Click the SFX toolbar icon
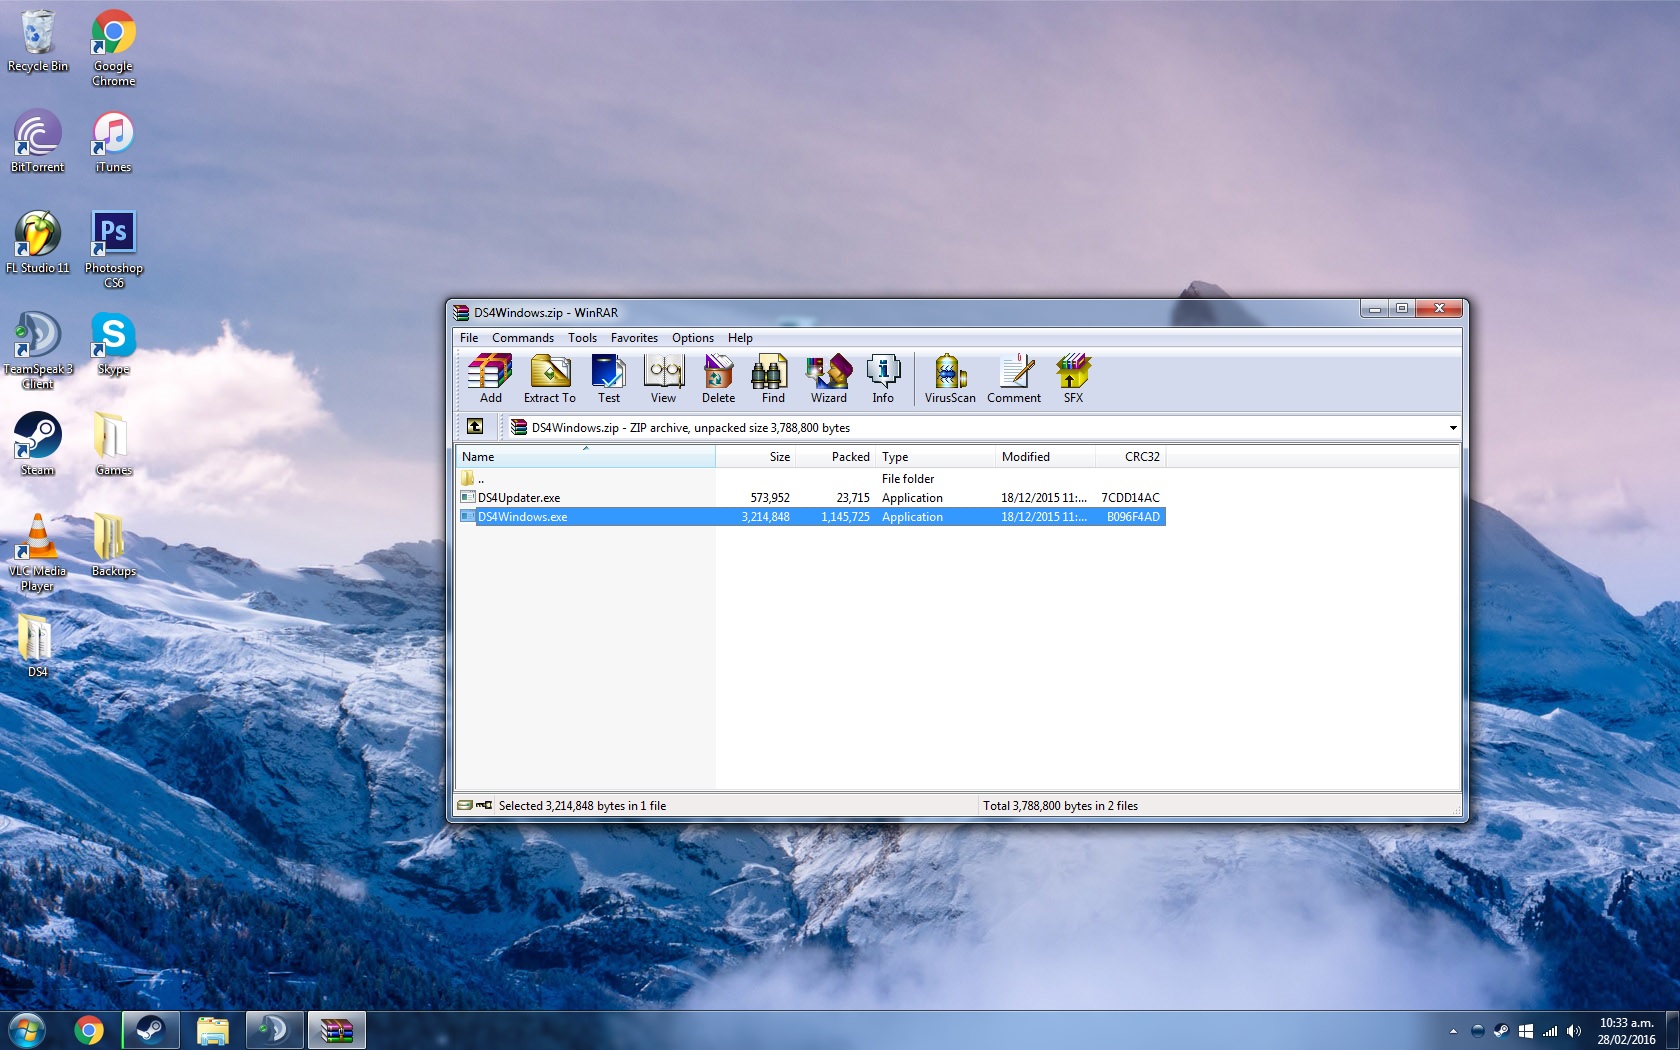Image resolution: width=1680 pixels, height=1050 pixels. [x=1073, y=378]
